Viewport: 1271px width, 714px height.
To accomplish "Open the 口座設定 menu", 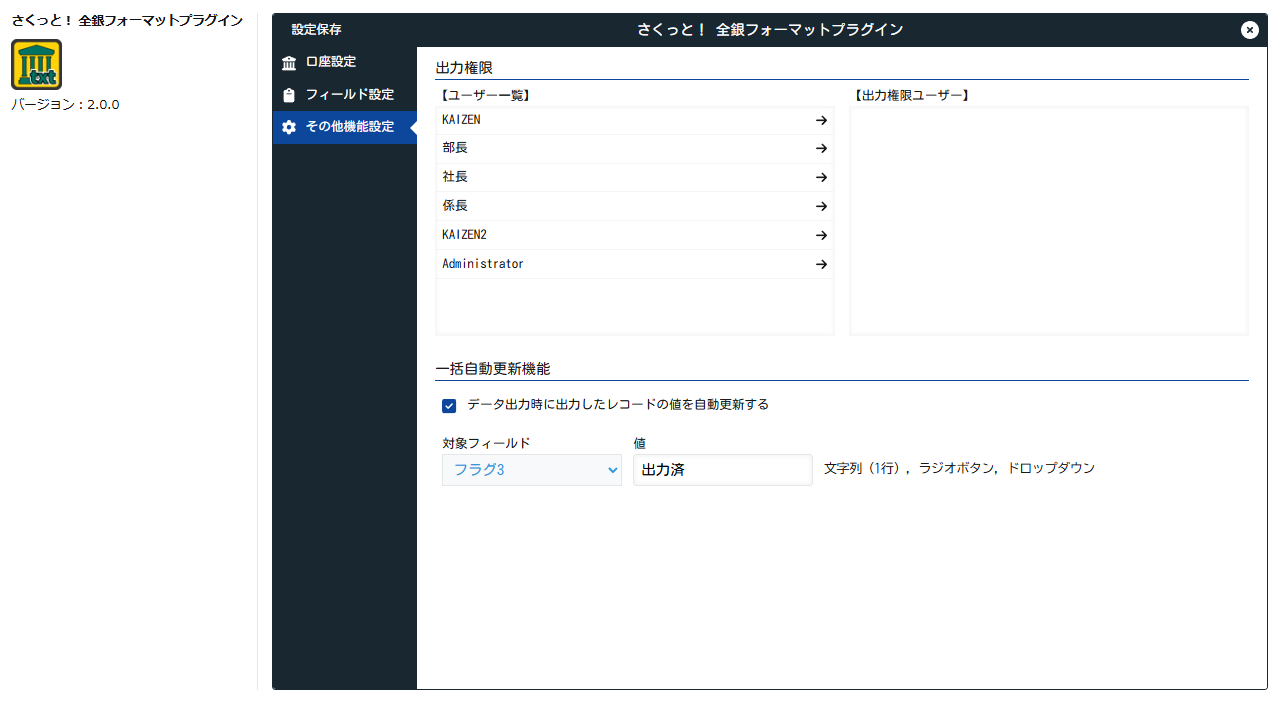I will [x=345, y=62].
